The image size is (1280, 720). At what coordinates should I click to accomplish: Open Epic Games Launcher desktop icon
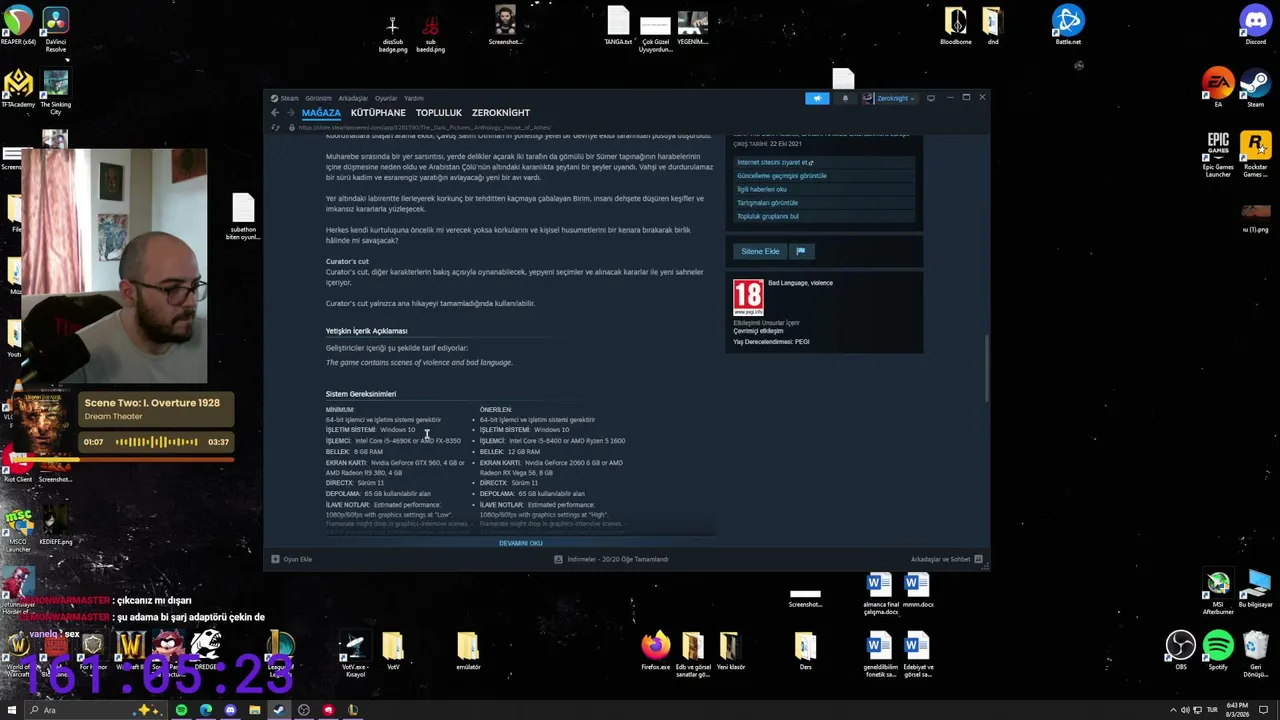[x=1218, y=154]
